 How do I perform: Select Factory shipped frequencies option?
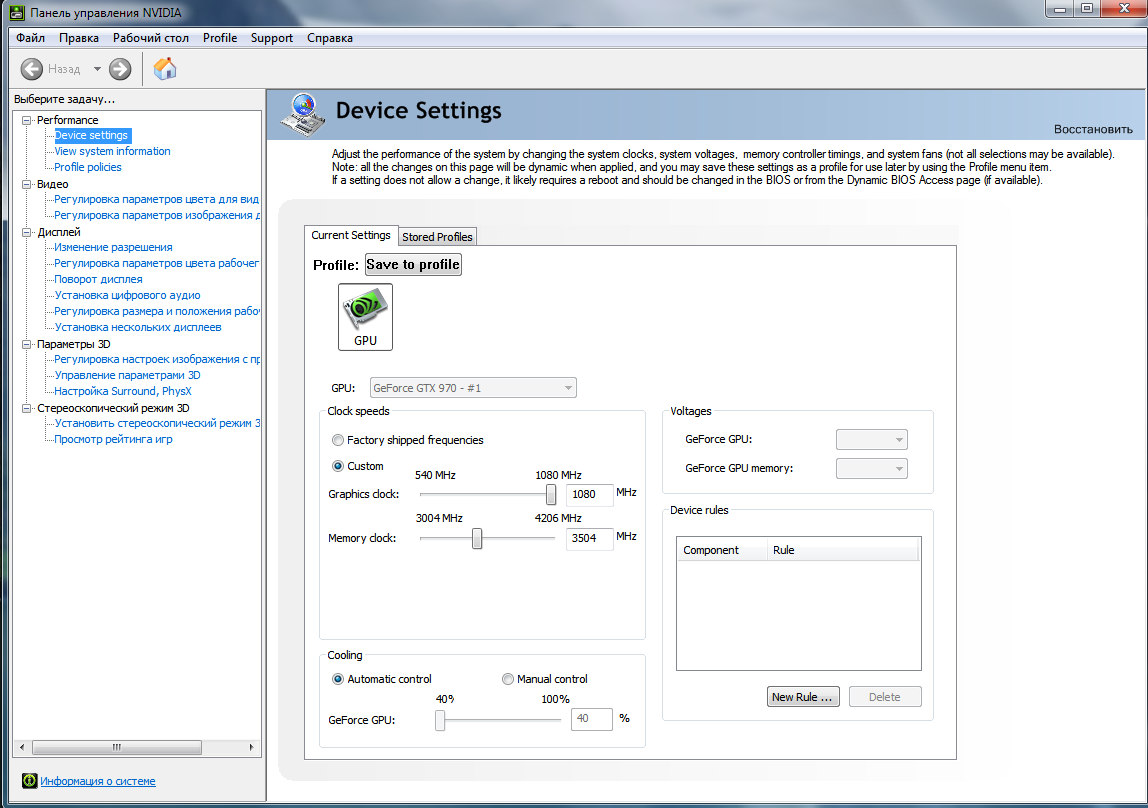click(338, 440)
